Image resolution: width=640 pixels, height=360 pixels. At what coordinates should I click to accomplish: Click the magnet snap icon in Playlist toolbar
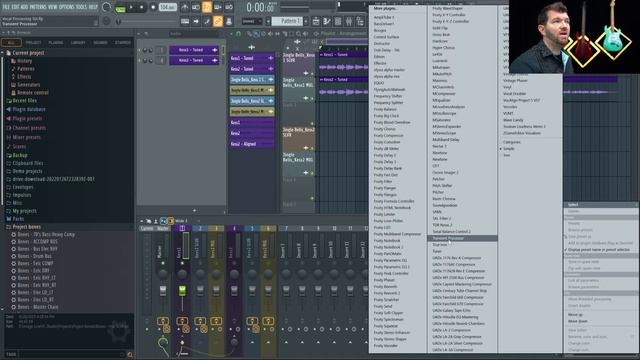pyautogui.click(x=238, y=34)
